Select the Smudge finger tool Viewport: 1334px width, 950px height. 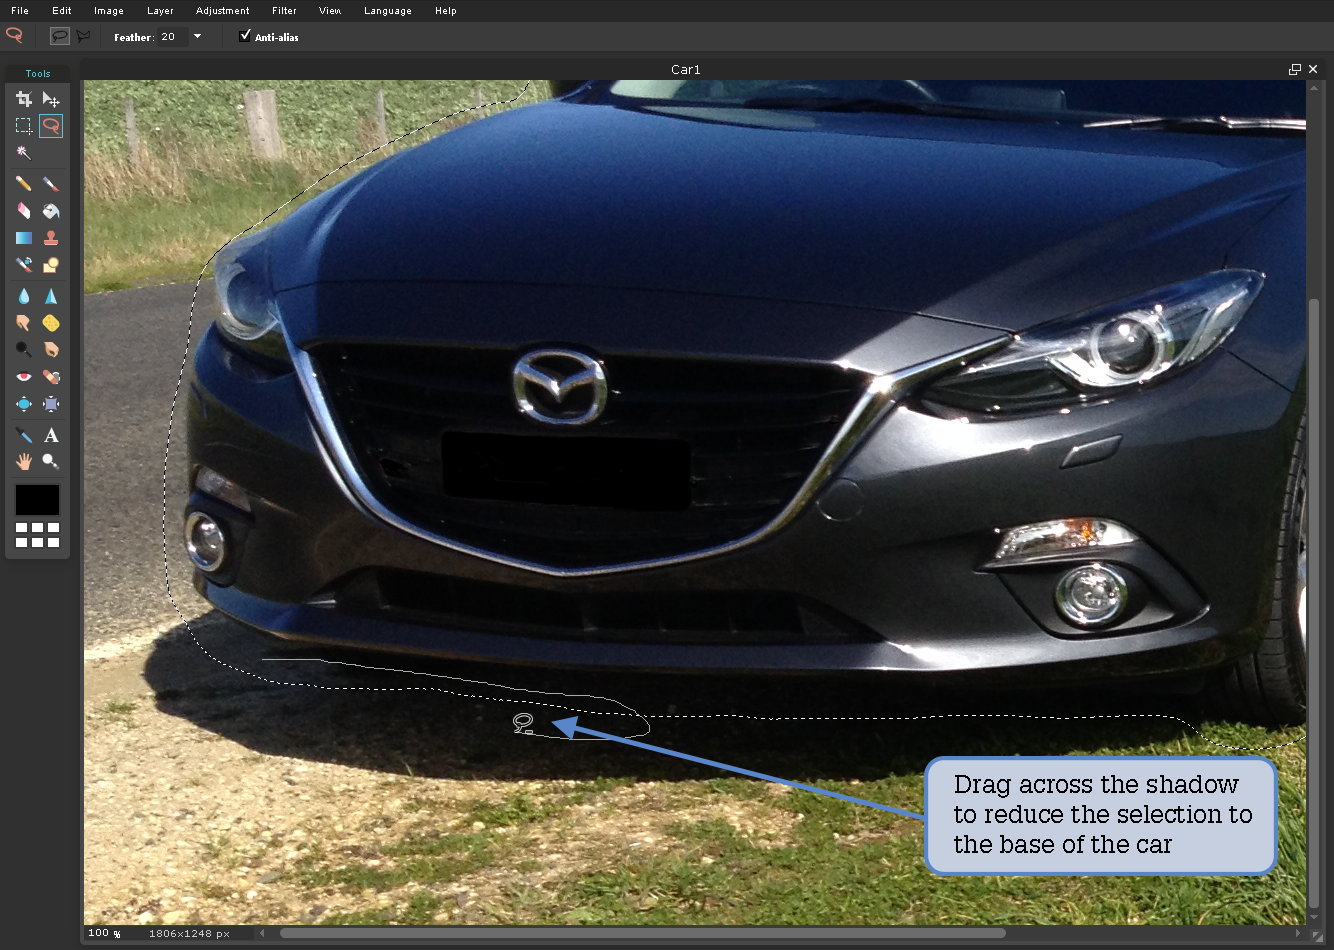(x=24, y=323)
